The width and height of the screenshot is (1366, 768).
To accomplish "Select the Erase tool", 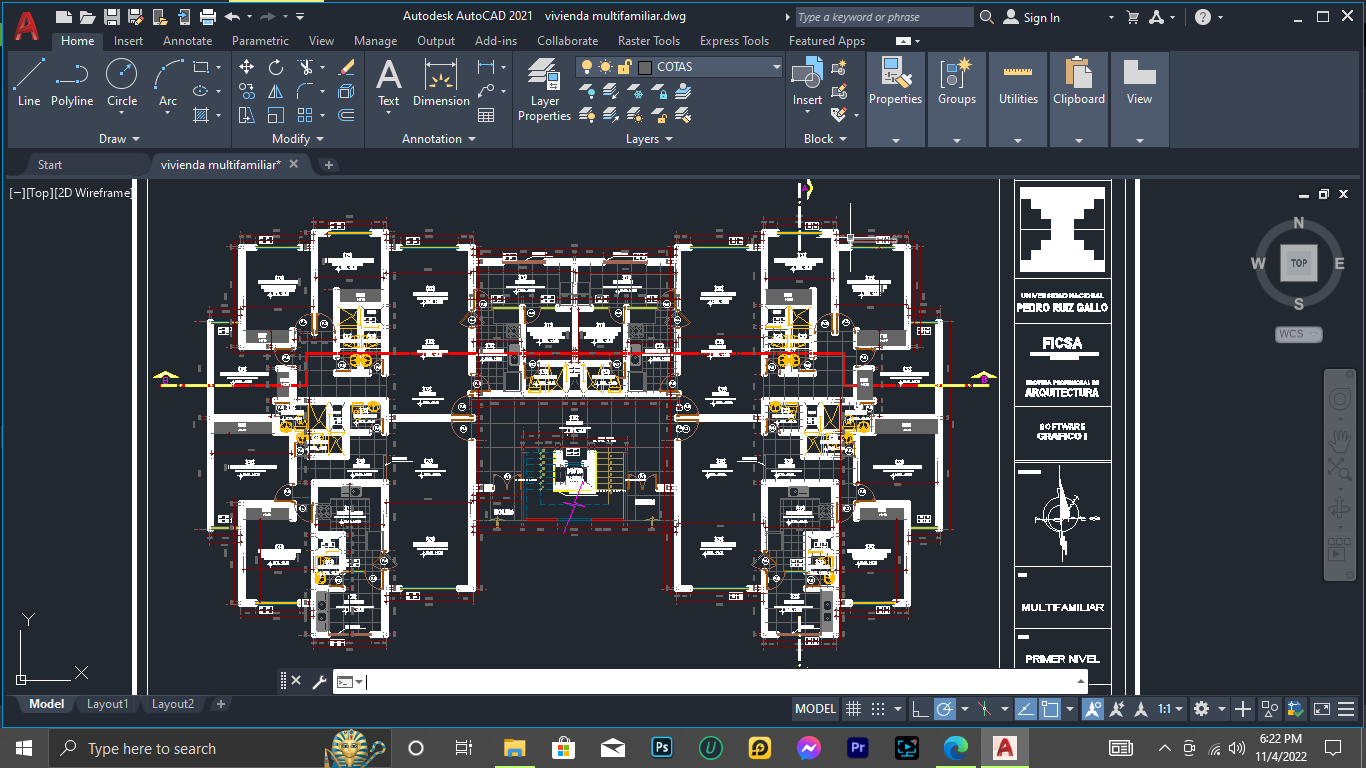I will [346, 67].
